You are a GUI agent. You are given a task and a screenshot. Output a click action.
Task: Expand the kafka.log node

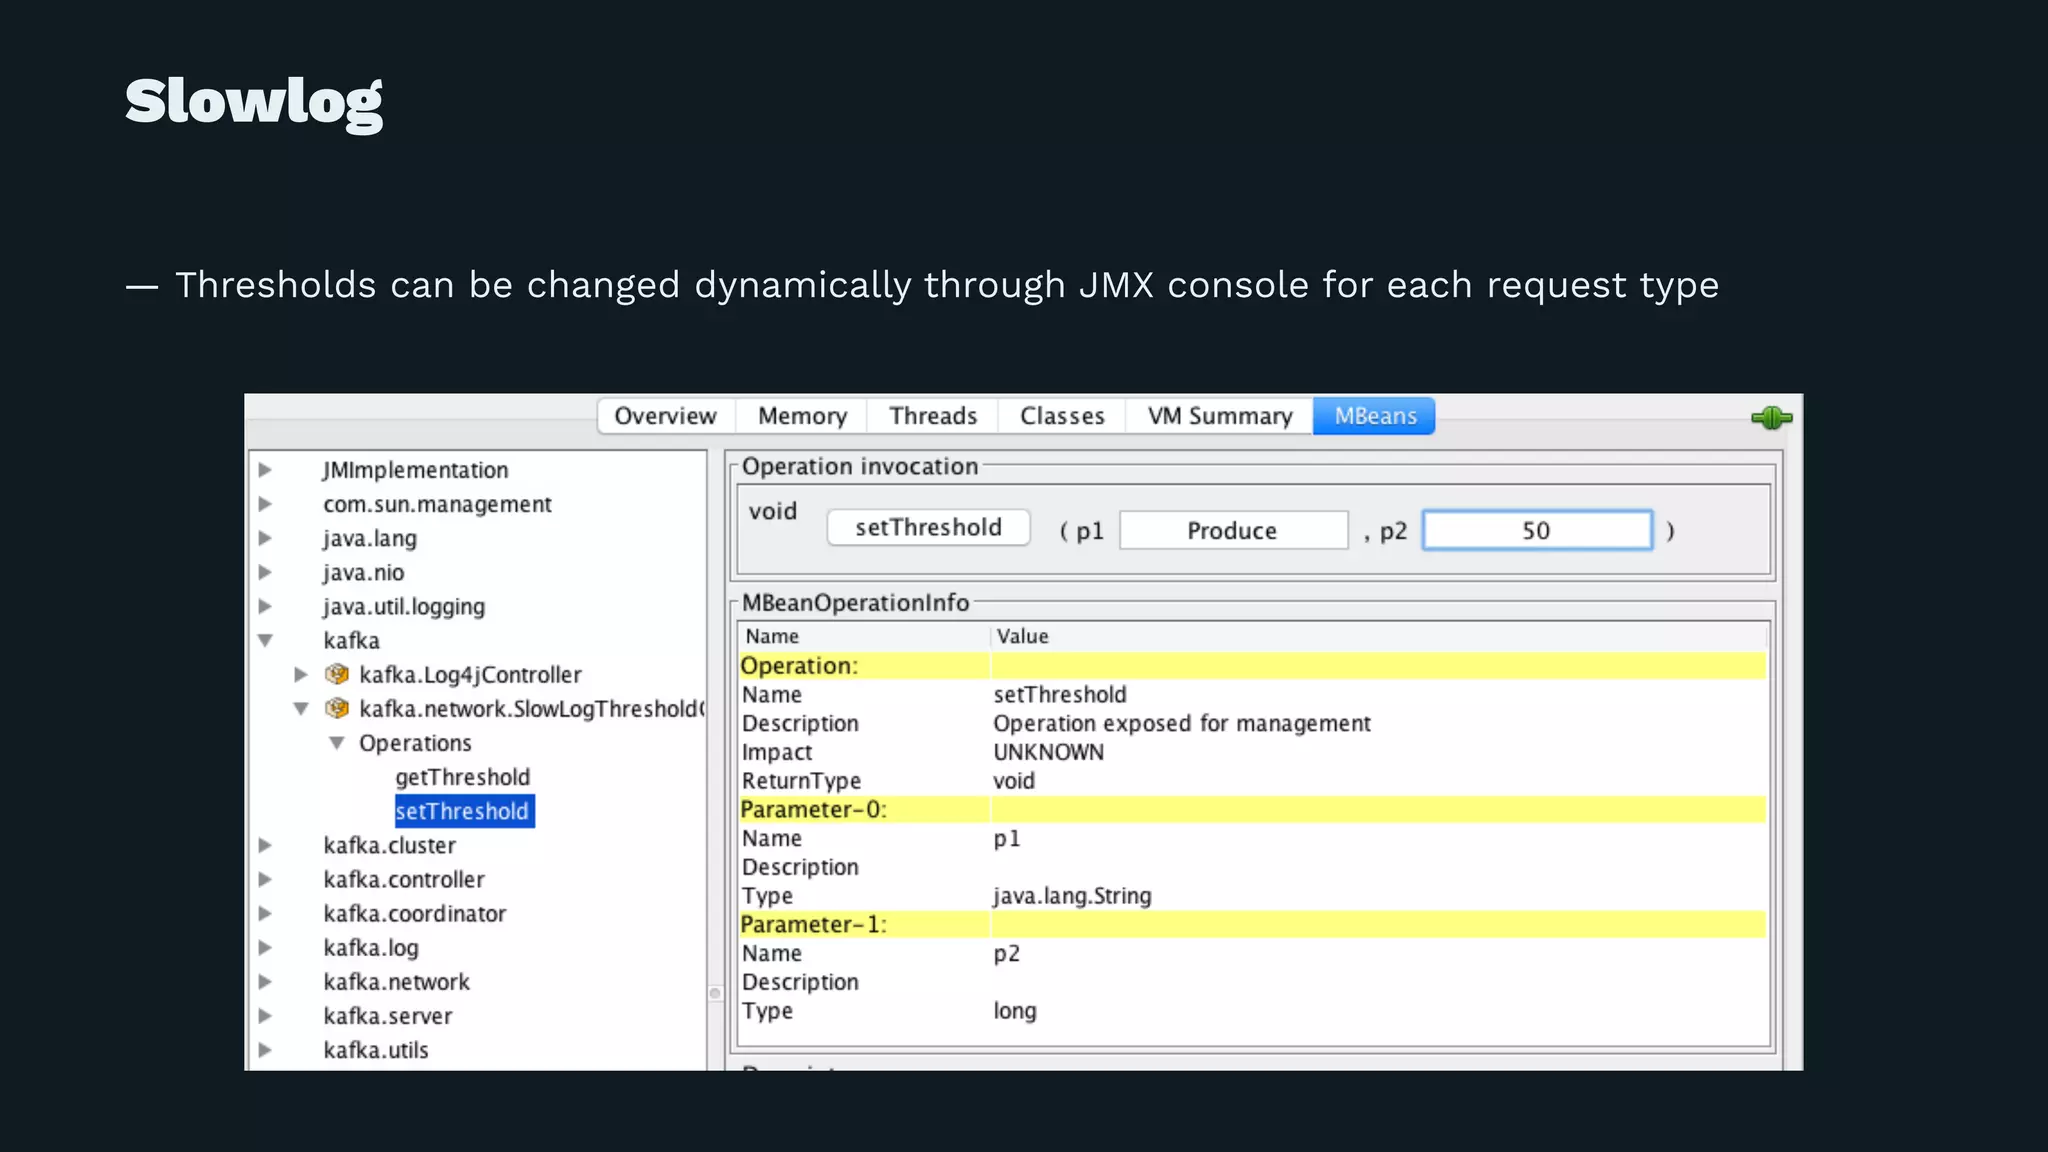[x=265, y=947]
